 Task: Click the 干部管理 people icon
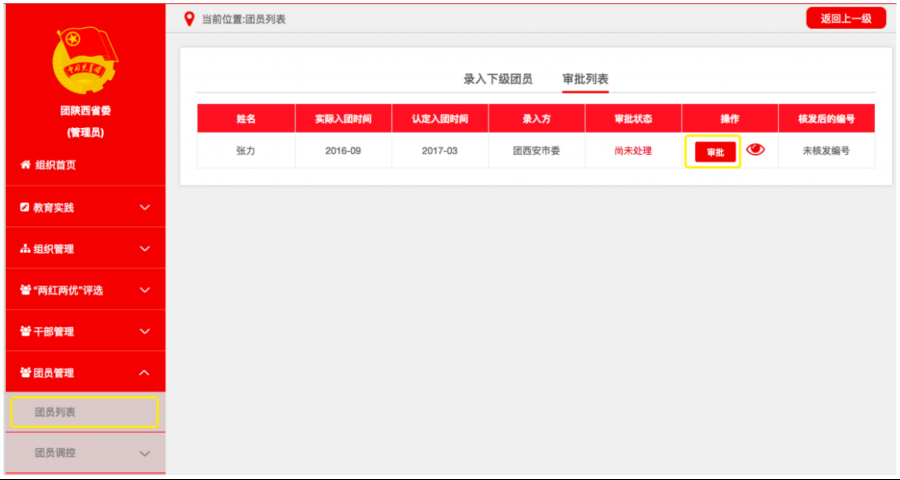tap(25, 331)
